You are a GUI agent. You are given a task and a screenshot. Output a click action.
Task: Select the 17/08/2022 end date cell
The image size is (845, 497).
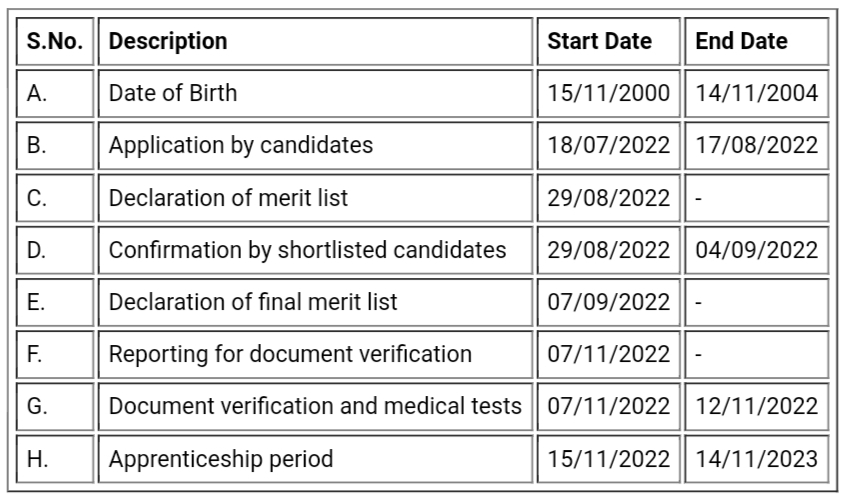[756, 145]
